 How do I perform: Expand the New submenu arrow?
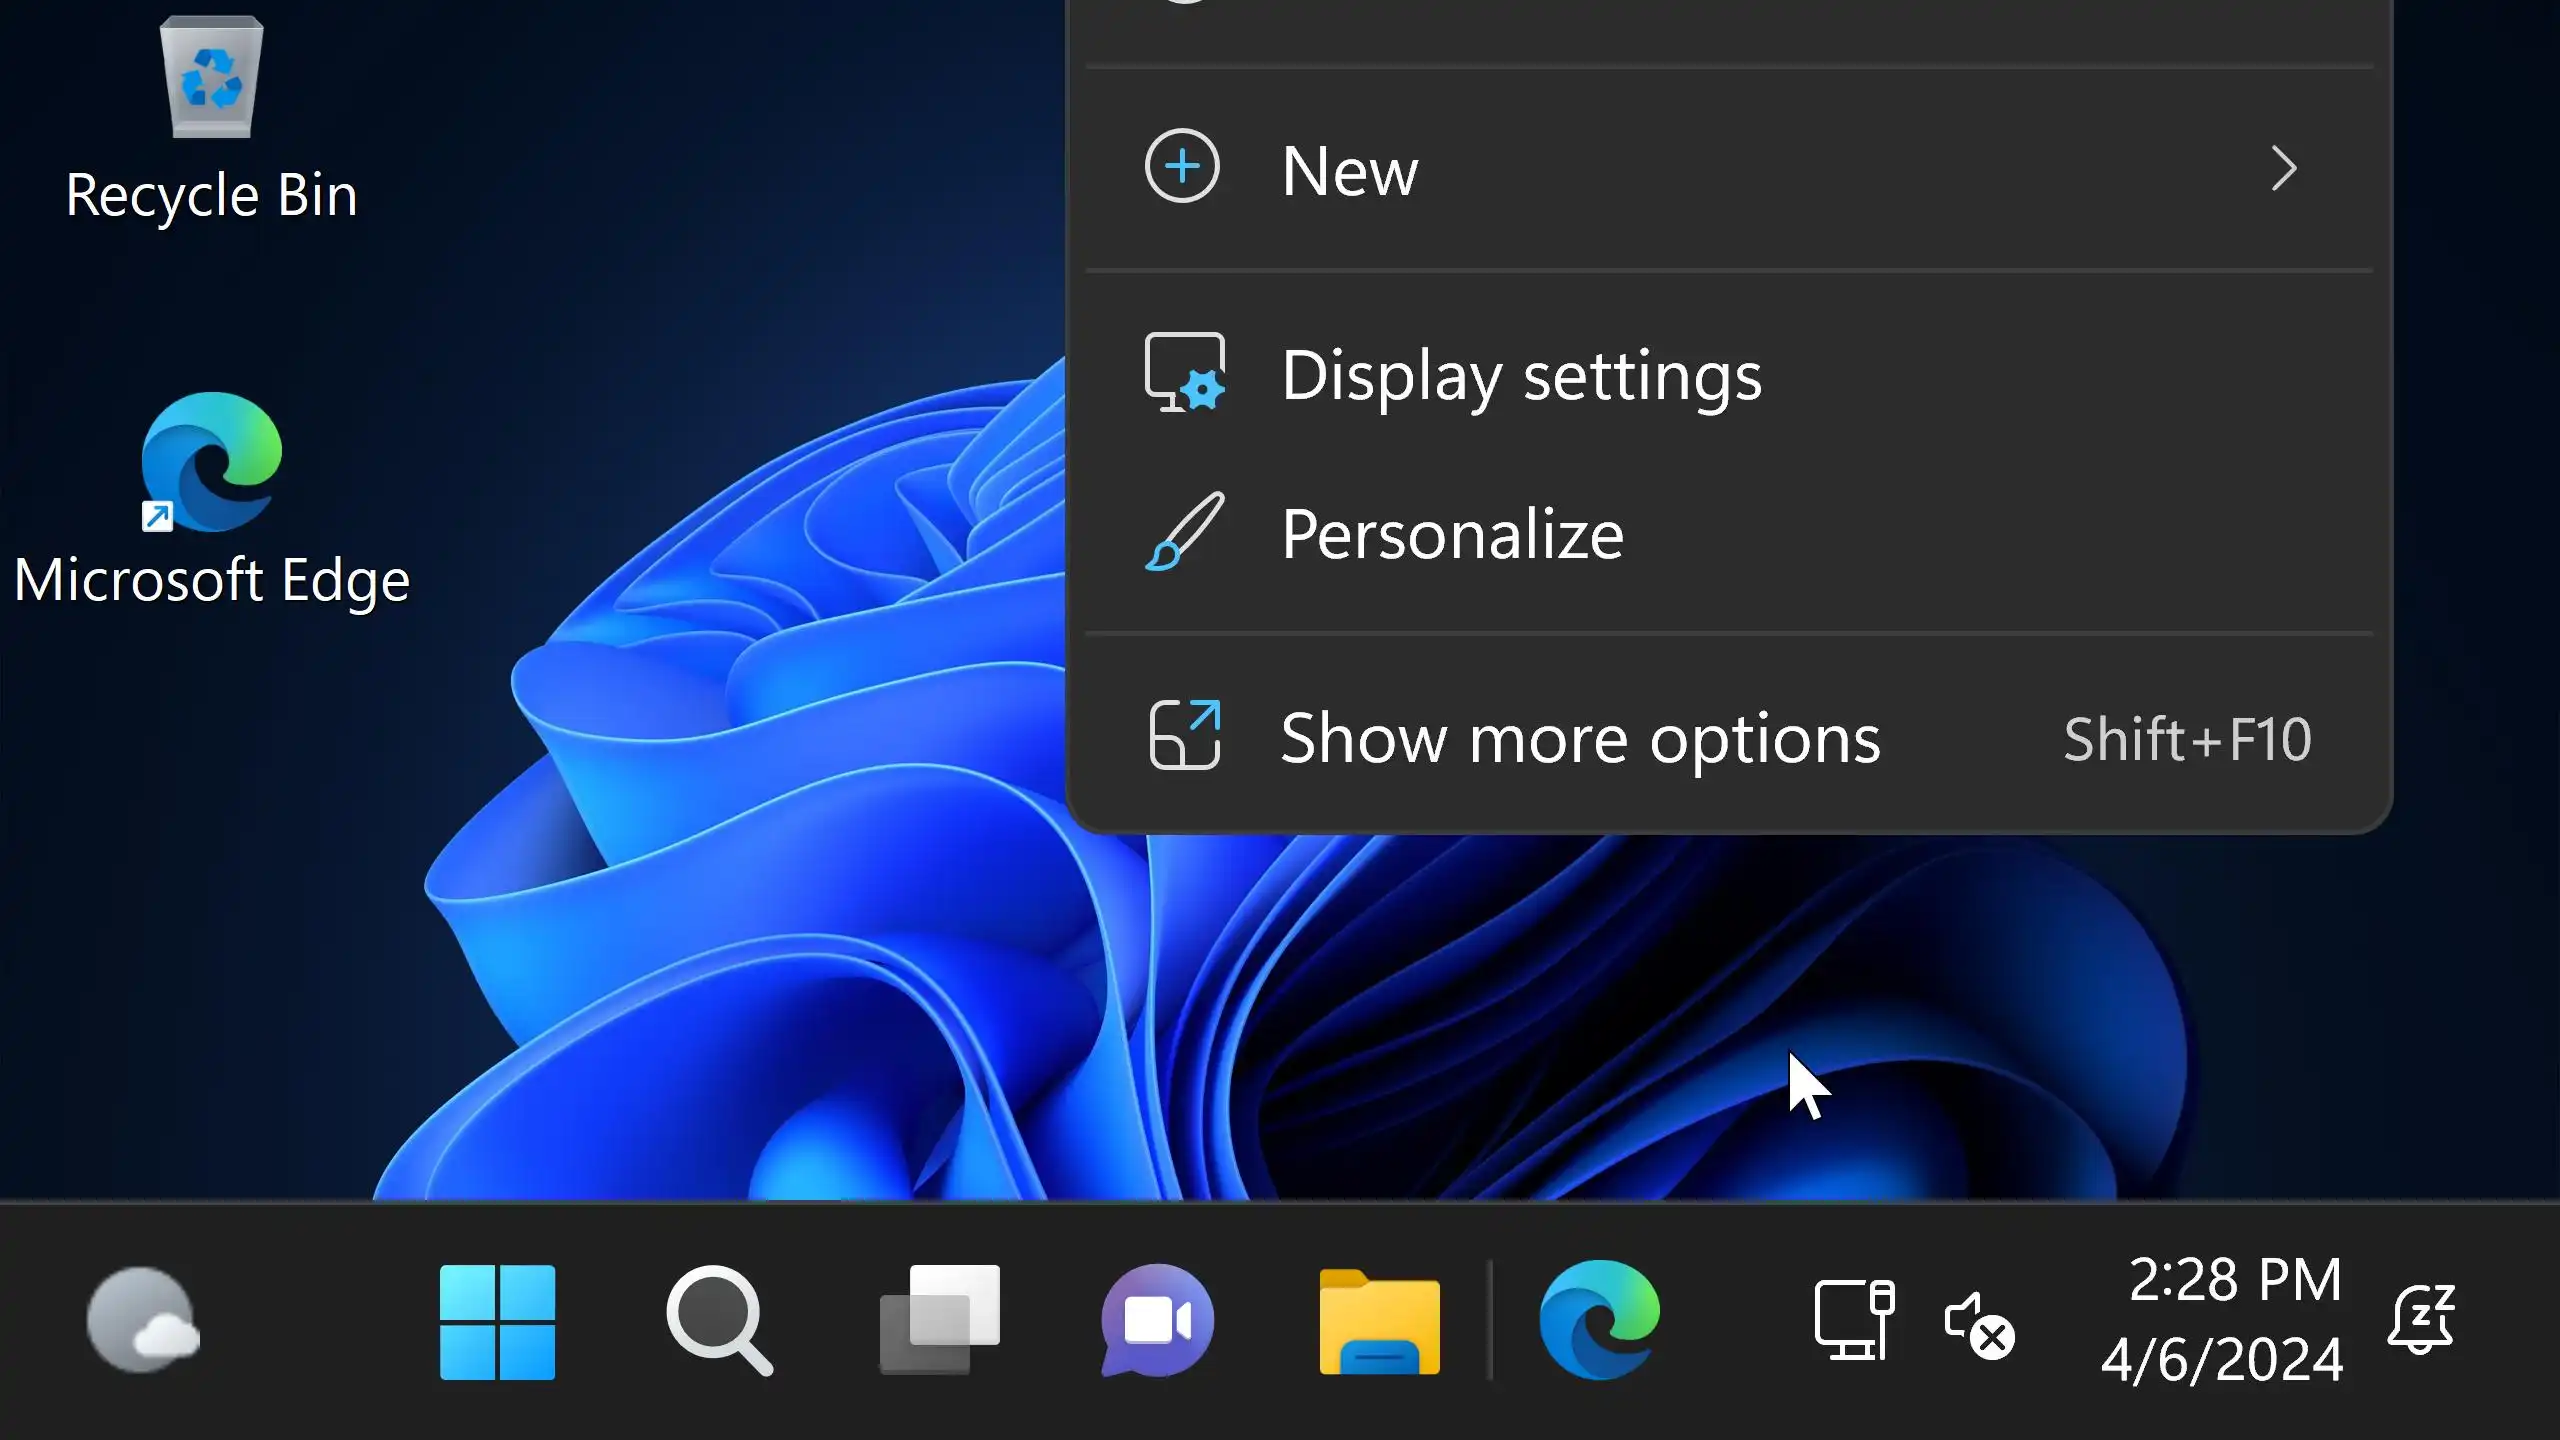(2283, 169)
